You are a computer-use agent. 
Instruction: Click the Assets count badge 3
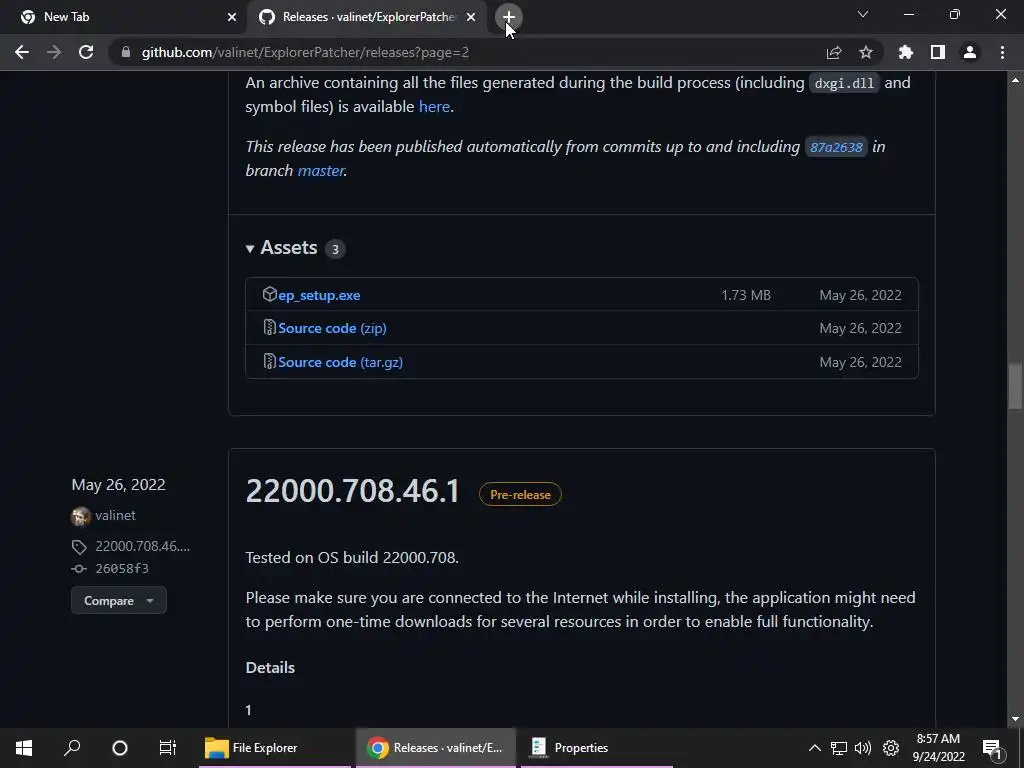point(335,249)
